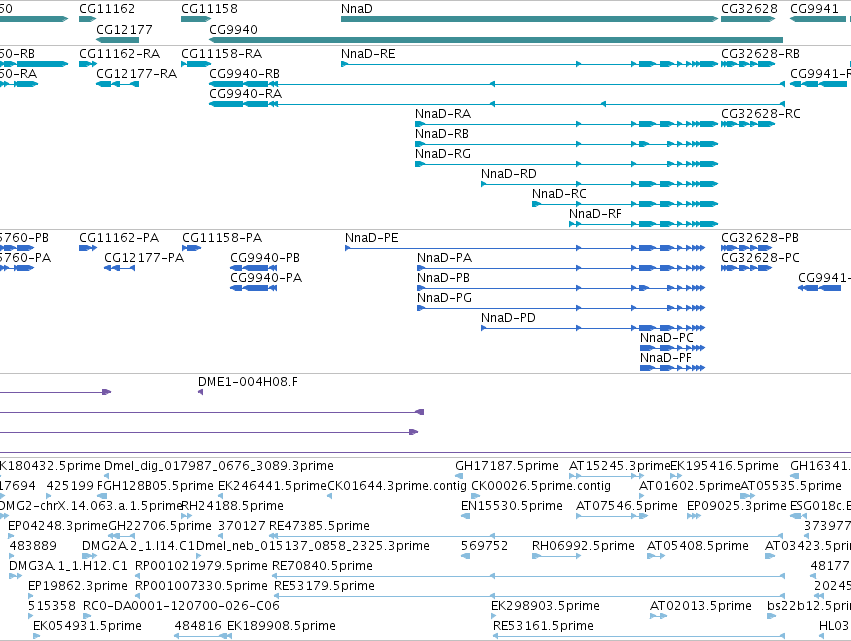
Task: Click the CG9940-RB transcript label
Action: (245, 74)
